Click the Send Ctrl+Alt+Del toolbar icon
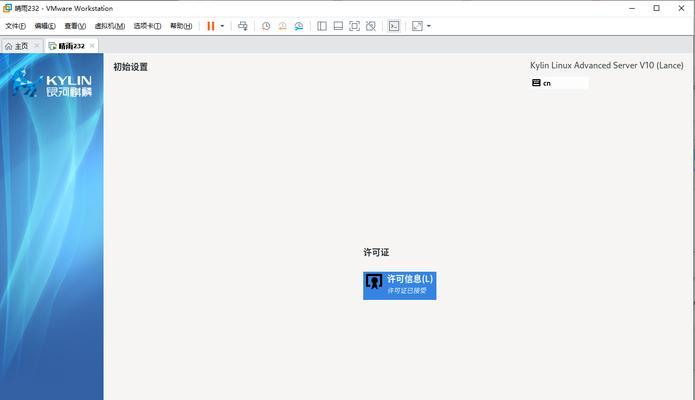The image size is (695, 400). tap(242, 26)
